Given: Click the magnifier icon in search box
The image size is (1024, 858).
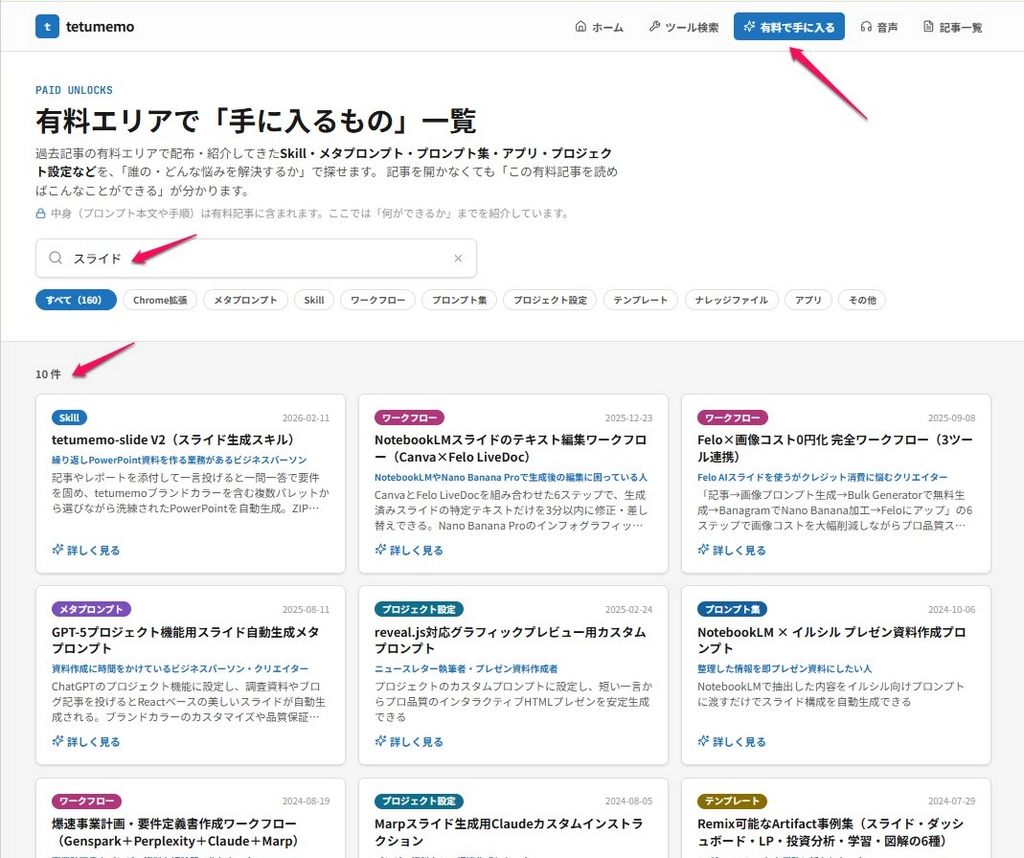Looking at the screenshot, I should tap(56, 258).
